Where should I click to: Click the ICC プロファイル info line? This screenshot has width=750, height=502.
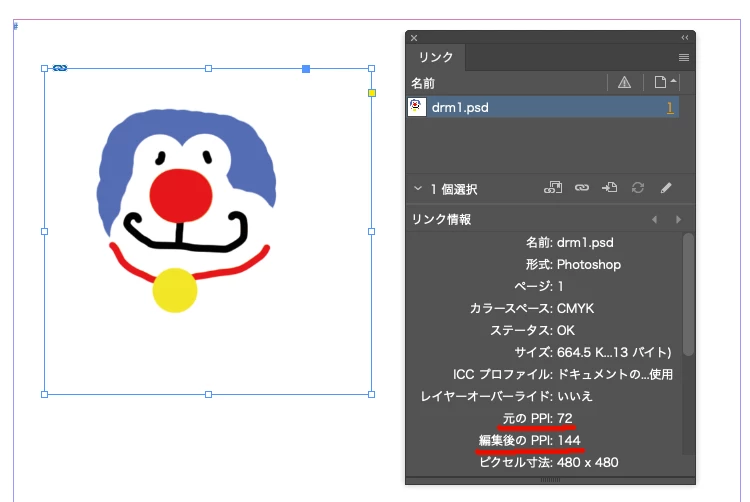click(562, 374)
